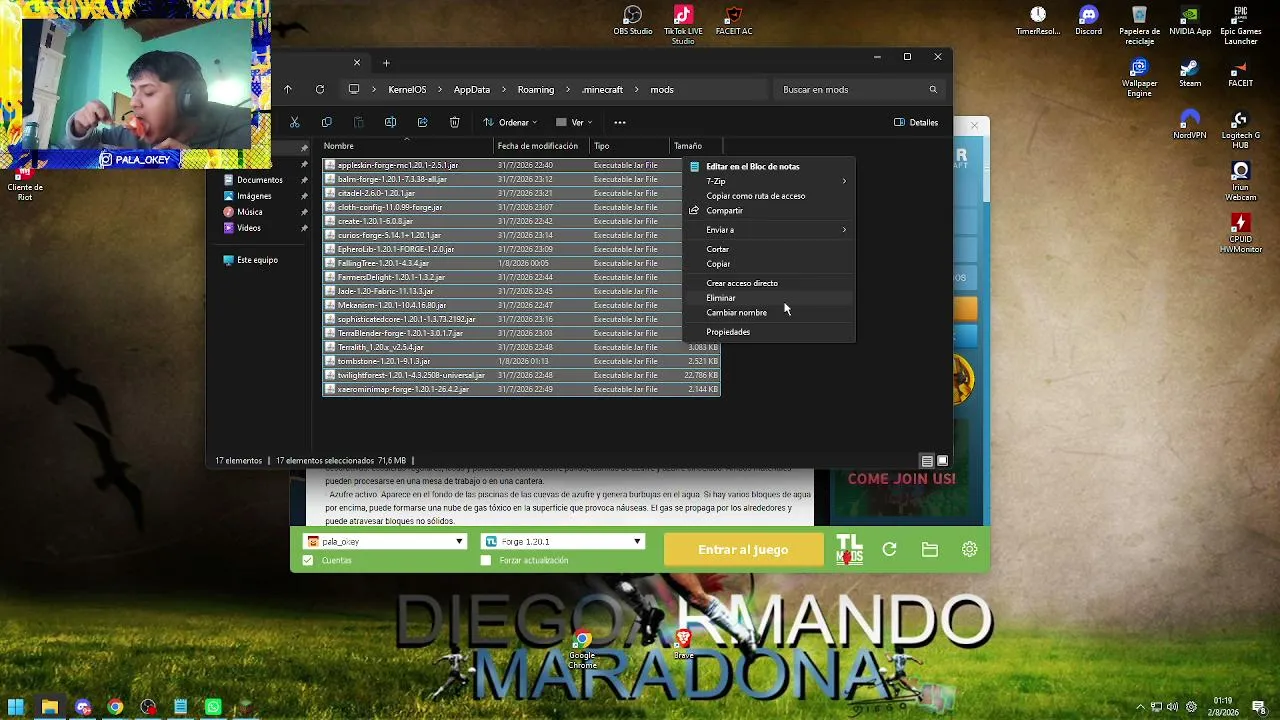Click the Rename icon in Explorer toolbar

tap(390, 122)
